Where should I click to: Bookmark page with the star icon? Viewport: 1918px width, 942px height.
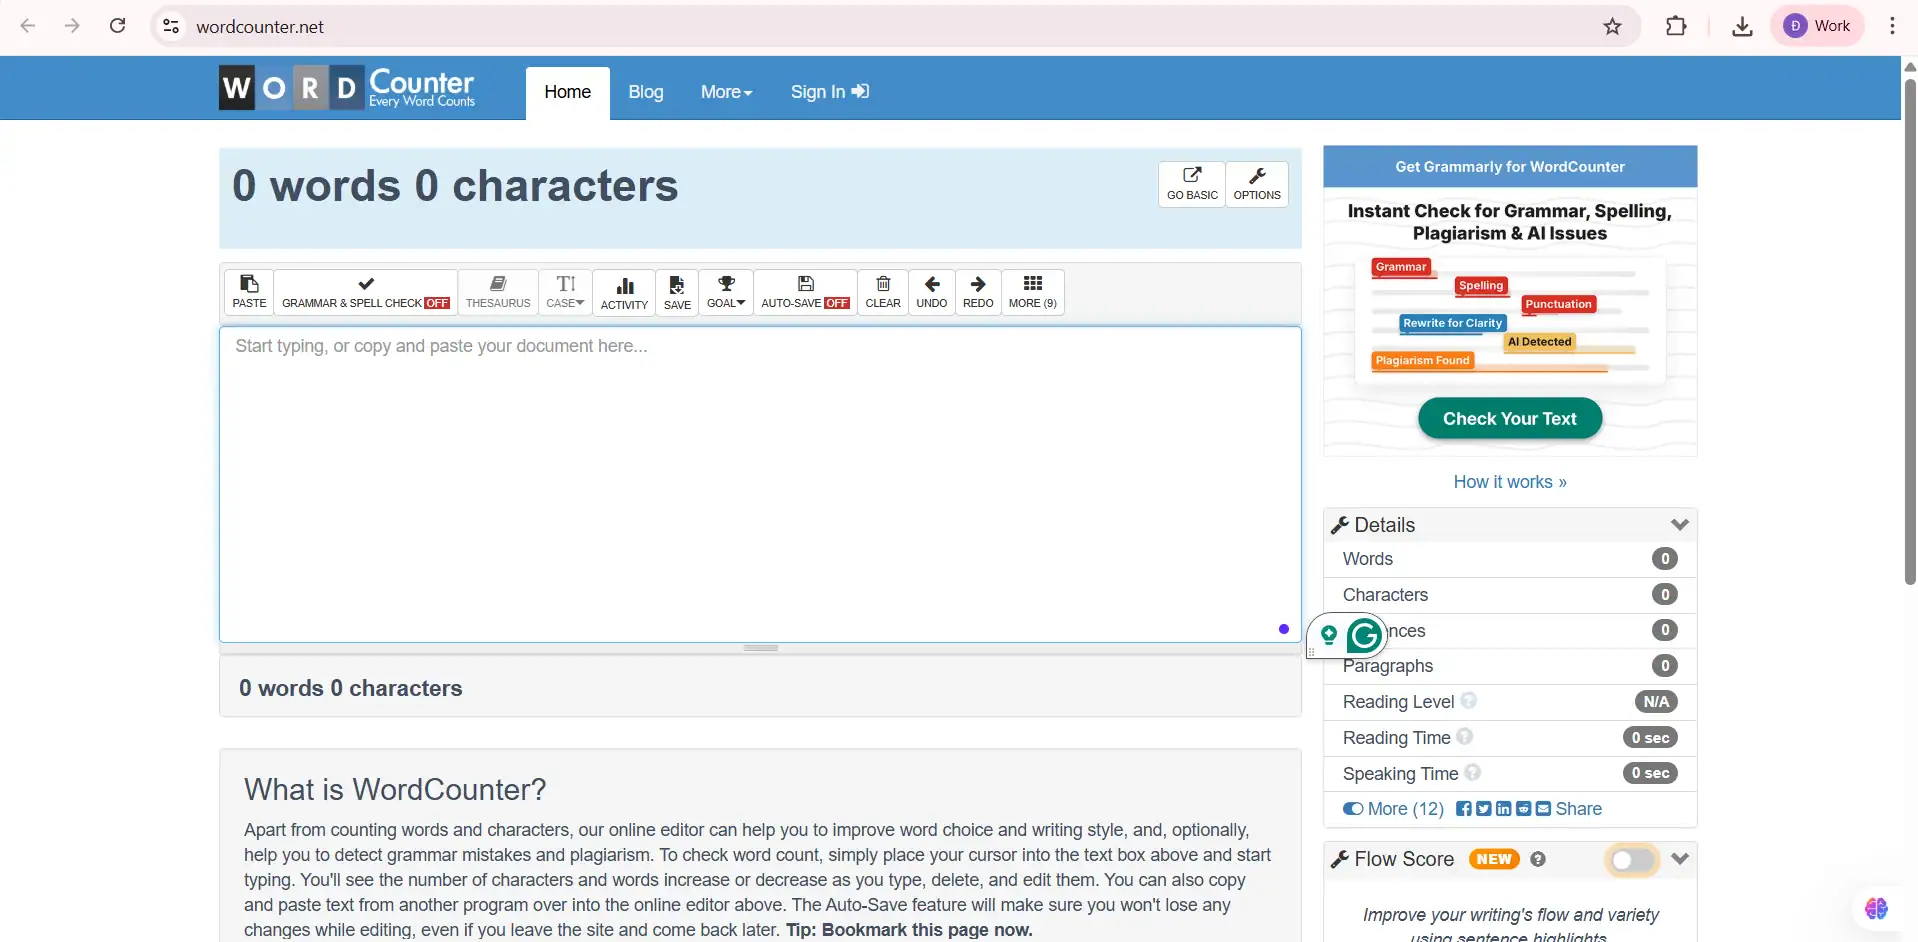coord(1612,27)
